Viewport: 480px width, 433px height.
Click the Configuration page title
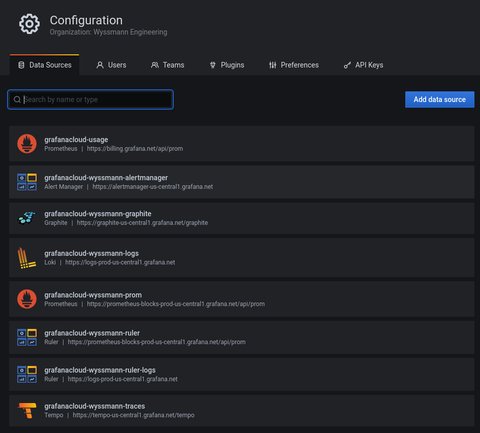(86, 20)
